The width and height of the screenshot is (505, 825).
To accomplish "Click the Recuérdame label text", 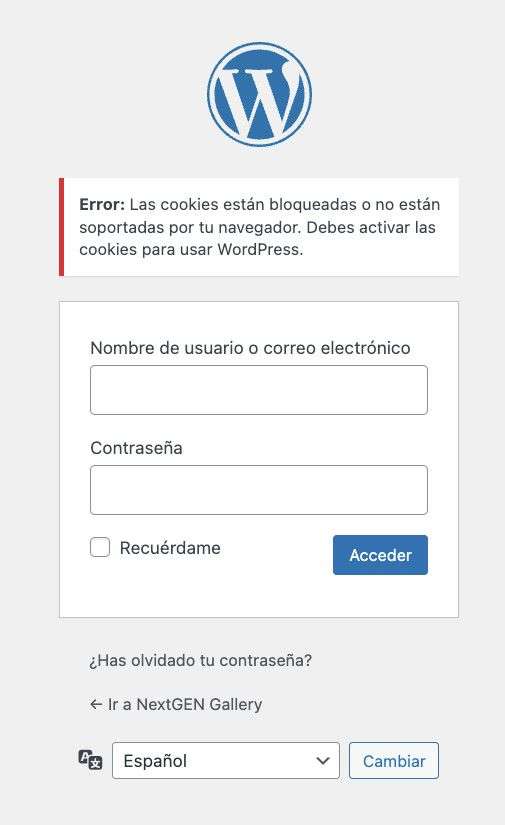I will click(x=170, y=548).
